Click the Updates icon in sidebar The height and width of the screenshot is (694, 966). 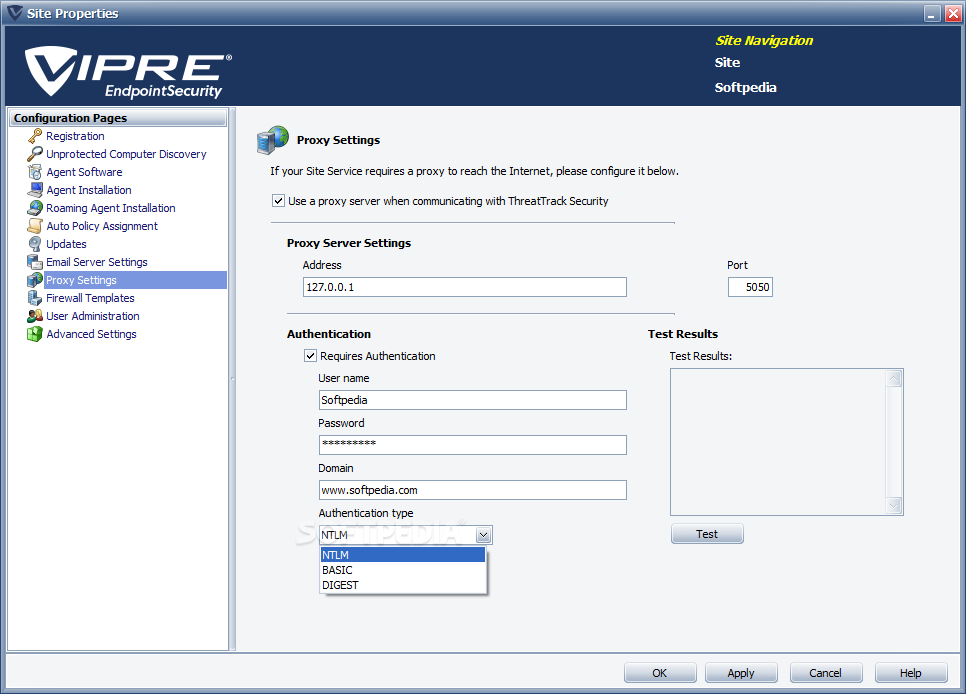coord(35,244)
